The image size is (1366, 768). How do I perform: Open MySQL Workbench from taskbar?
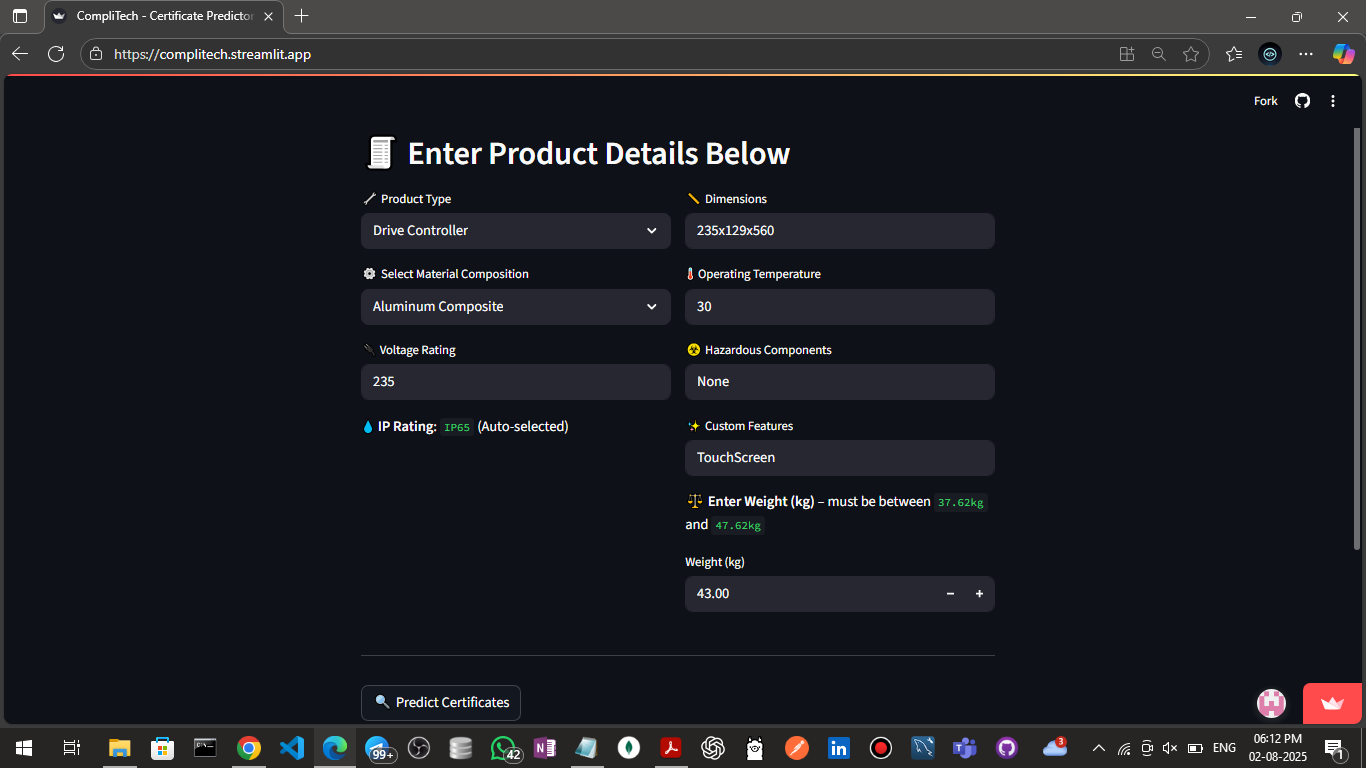pyautogui.click(x=922, y=748)
